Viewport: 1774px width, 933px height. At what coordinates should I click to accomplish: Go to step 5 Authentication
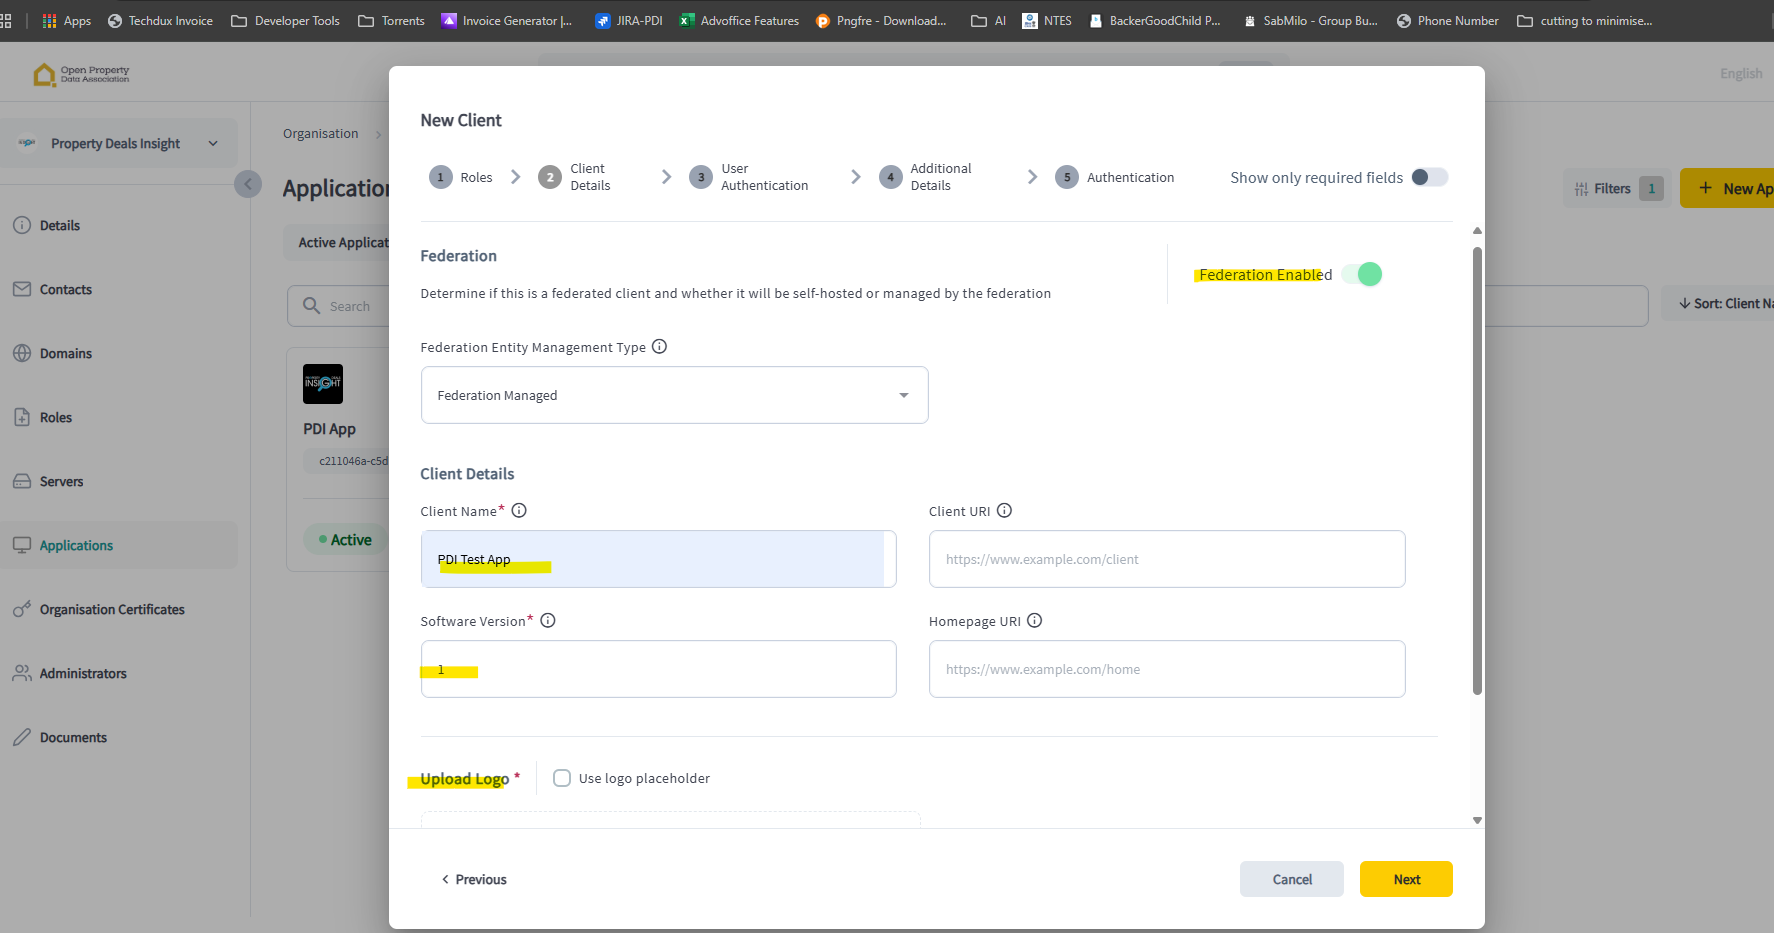pos(1115,177)
